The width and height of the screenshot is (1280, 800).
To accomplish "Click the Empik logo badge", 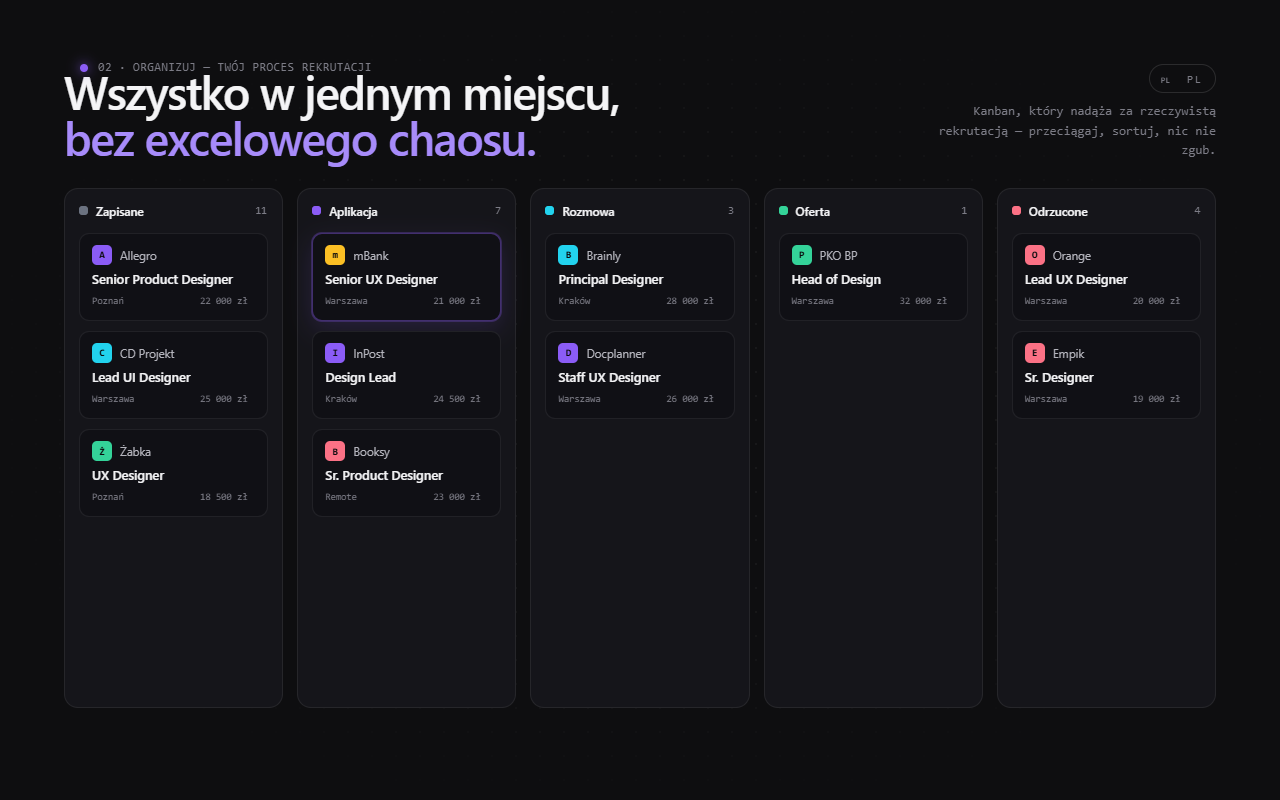I will pos(1035,353).
